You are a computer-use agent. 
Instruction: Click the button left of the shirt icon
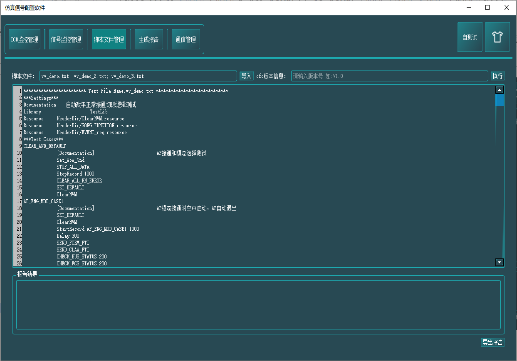tap(470, 37)
